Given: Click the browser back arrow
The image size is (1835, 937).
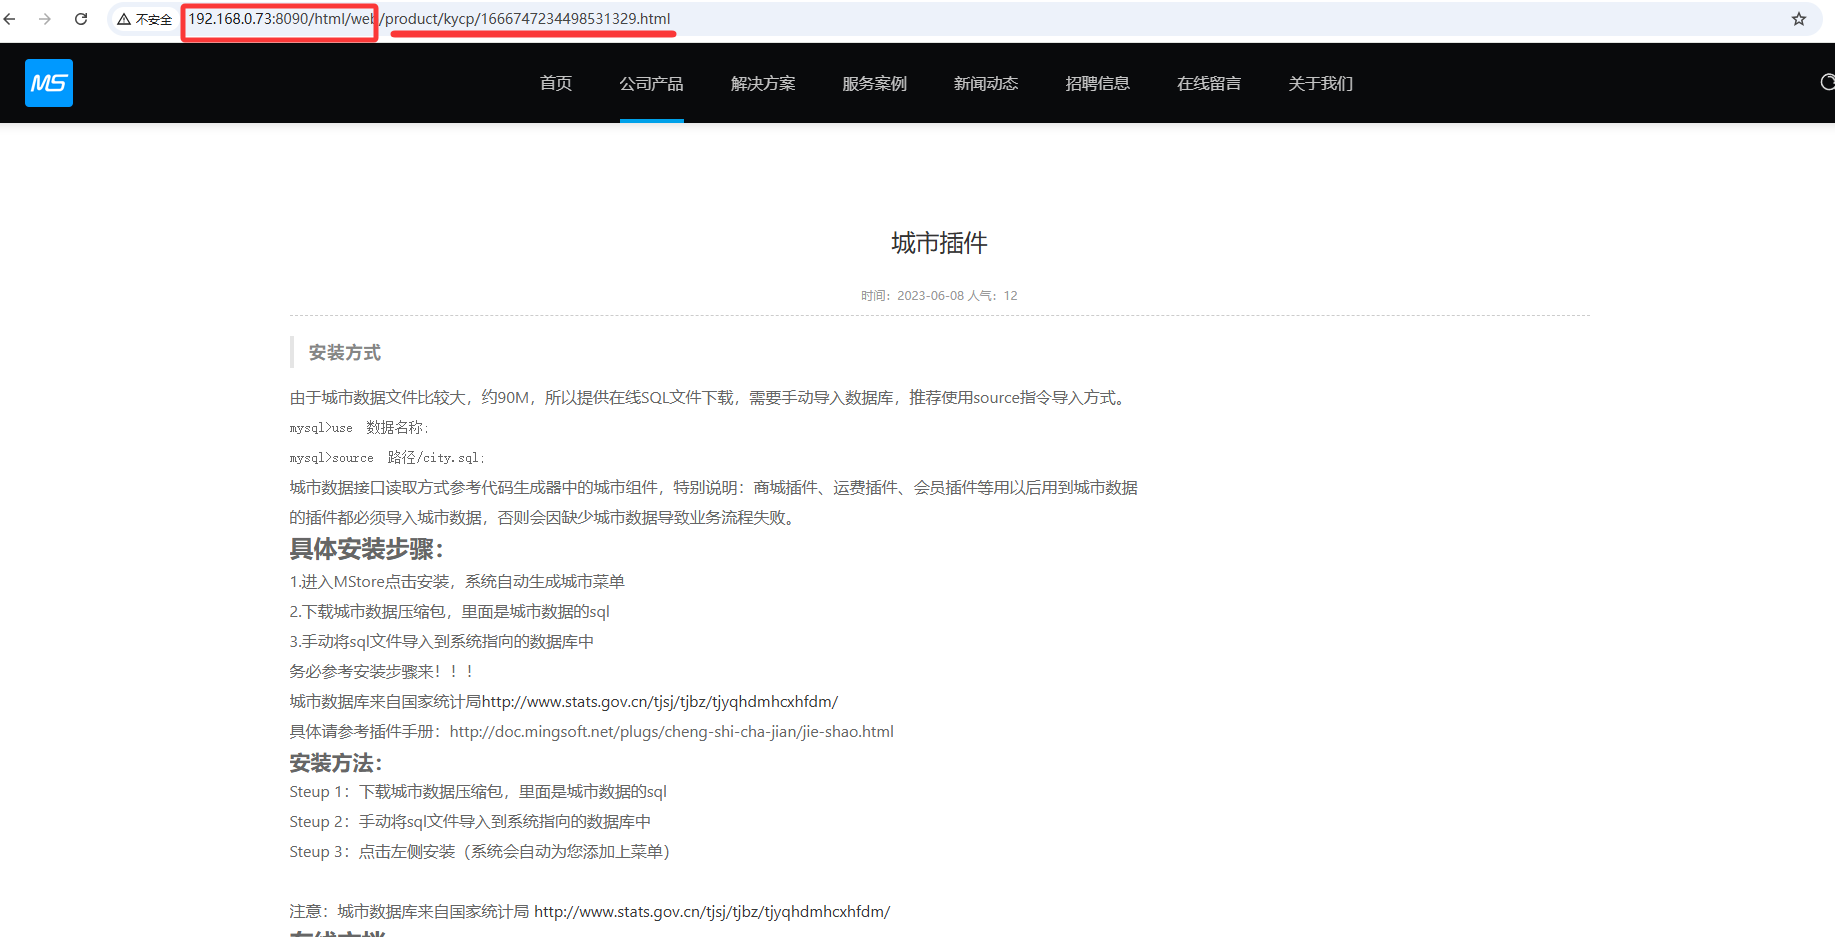Looking at the screenshot, I should point(10,19).
